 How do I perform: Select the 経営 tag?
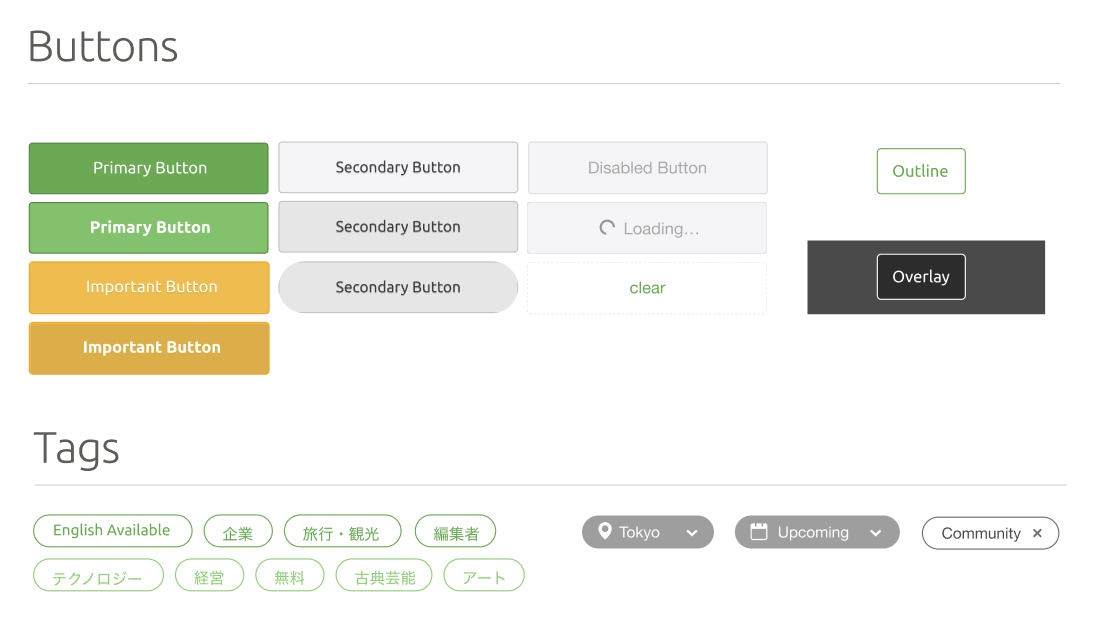[209, 575]
